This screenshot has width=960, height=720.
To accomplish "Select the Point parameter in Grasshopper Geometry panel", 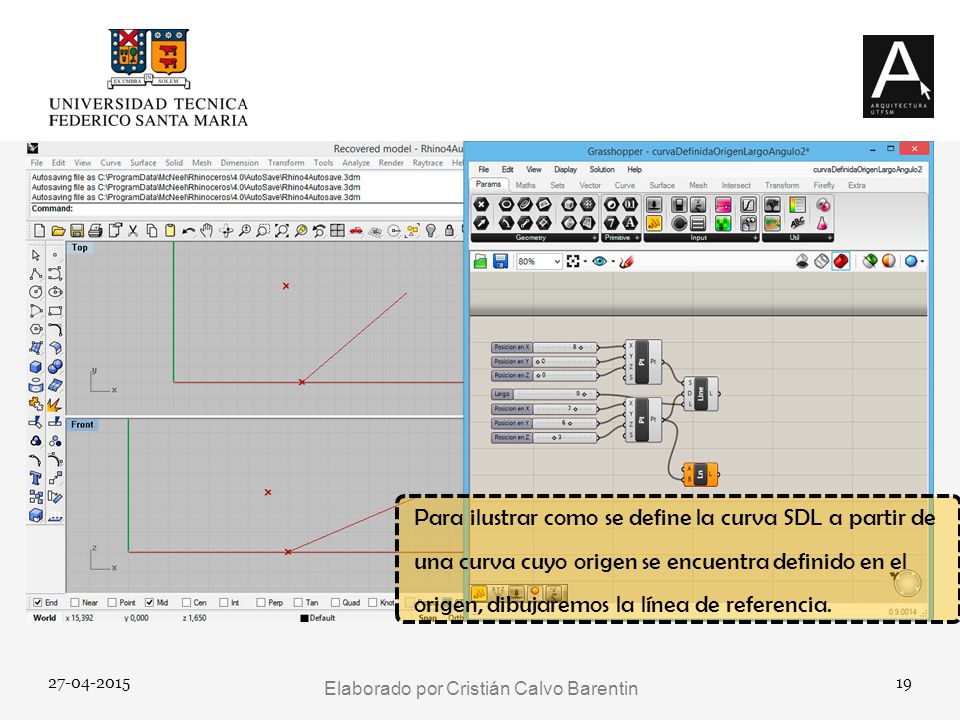I will coord(482,204).
